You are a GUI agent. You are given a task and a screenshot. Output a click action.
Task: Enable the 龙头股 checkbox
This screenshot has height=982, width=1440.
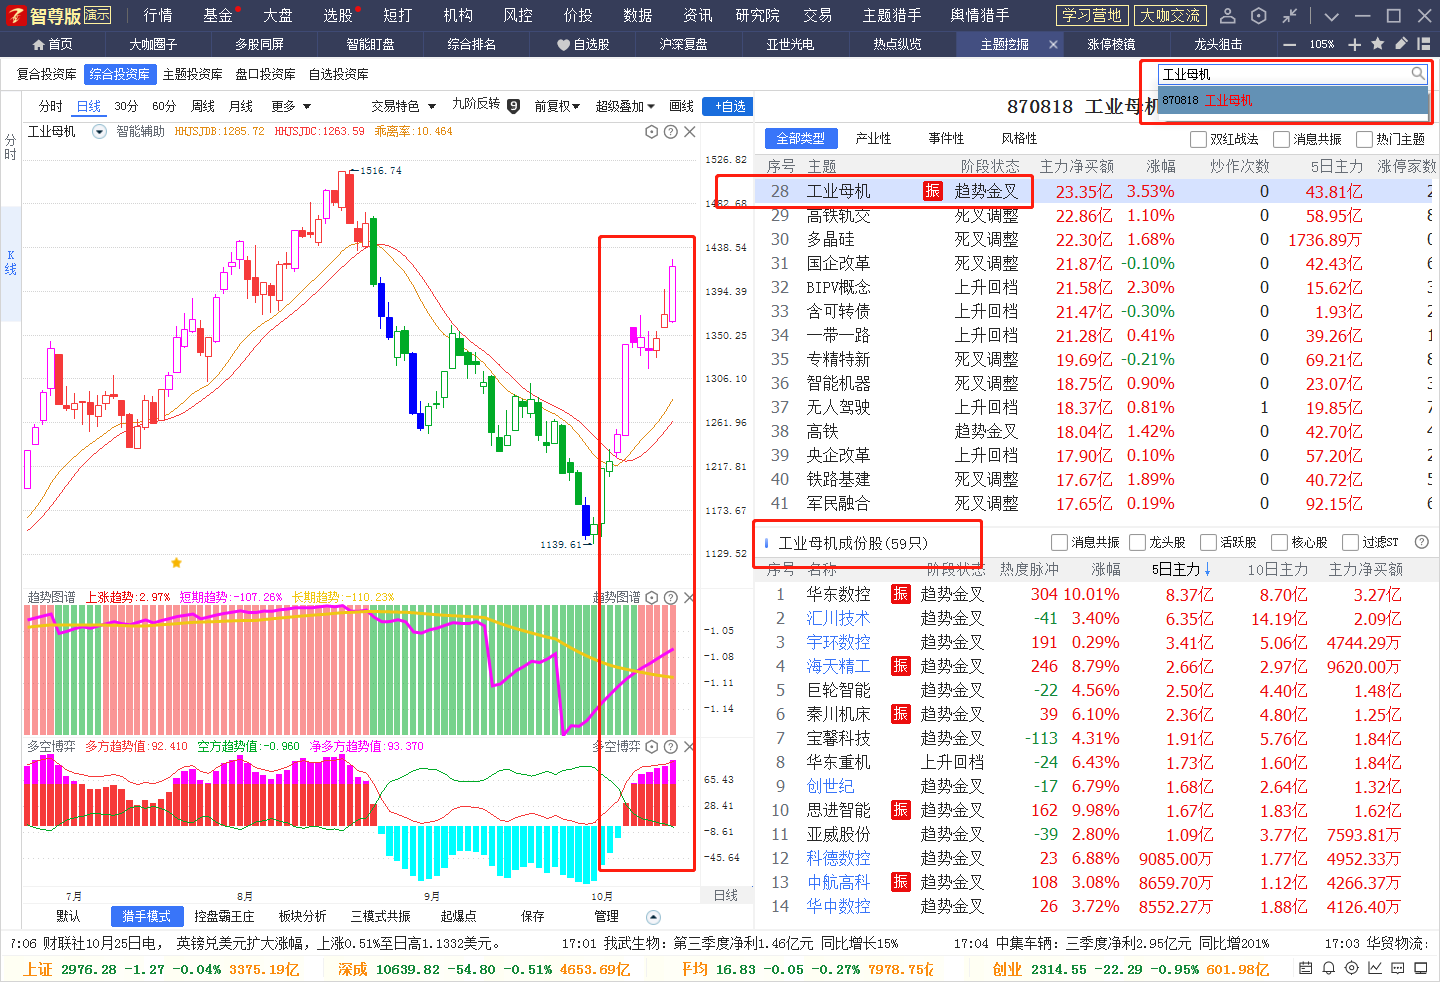(x=1137, y=542)
